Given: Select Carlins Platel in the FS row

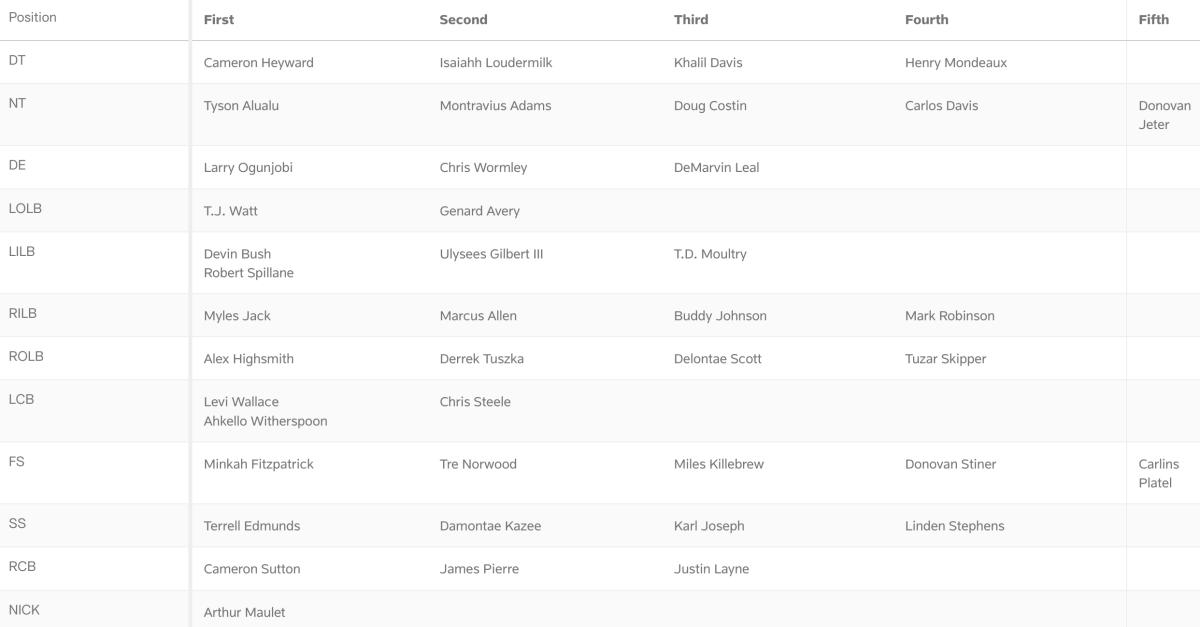Looking at the screenshot, I should click(1158, 474).
